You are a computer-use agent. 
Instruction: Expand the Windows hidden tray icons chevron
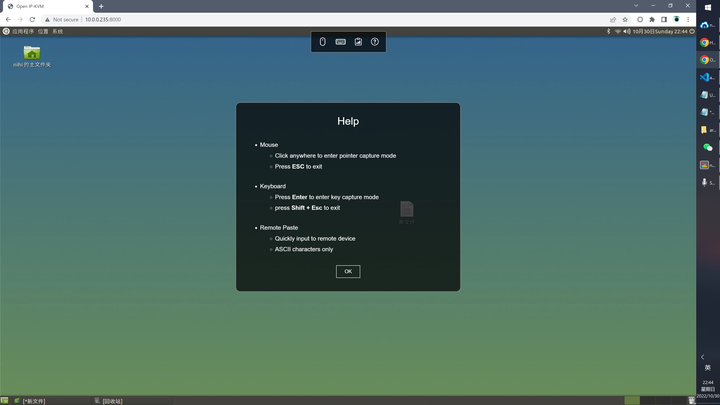(703, 357)
